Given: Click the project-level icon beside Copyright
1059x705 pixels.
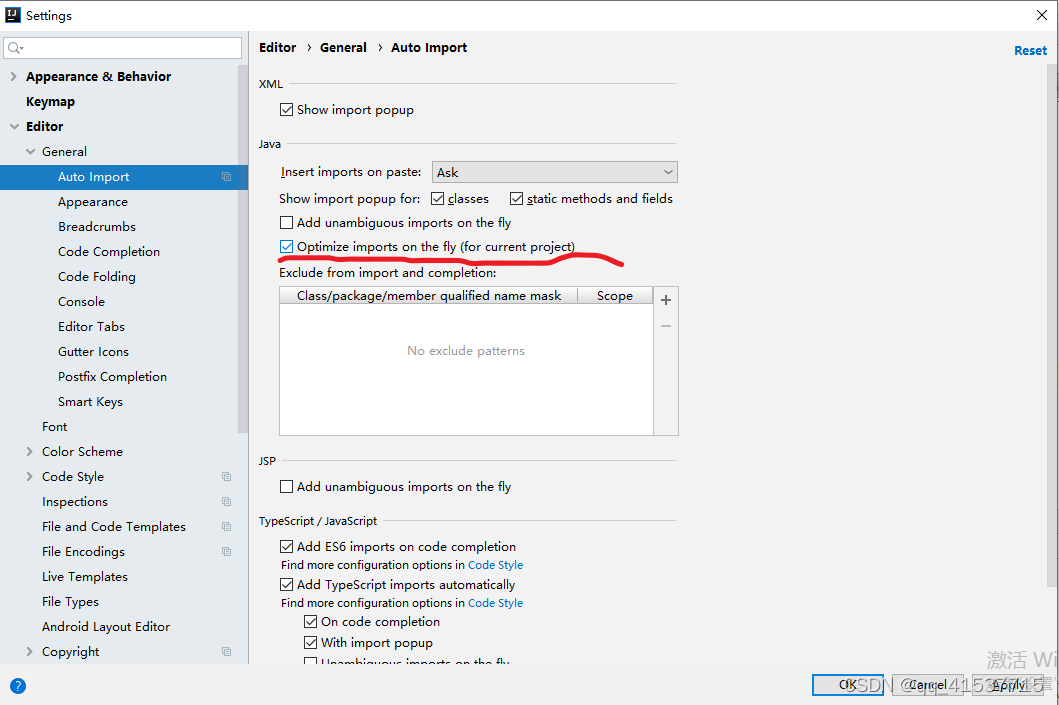Looking at the screenshot, I should pos(226,652).
